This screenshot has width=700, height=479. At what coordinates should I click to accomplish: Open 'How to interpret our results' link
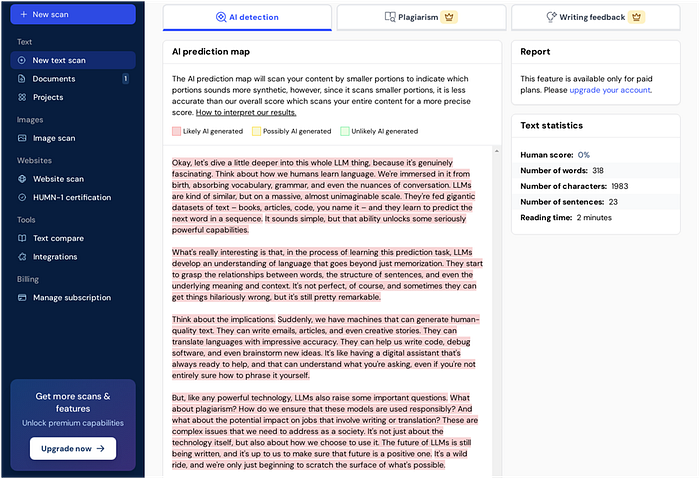pyautogui.click(x=246, y=112)
